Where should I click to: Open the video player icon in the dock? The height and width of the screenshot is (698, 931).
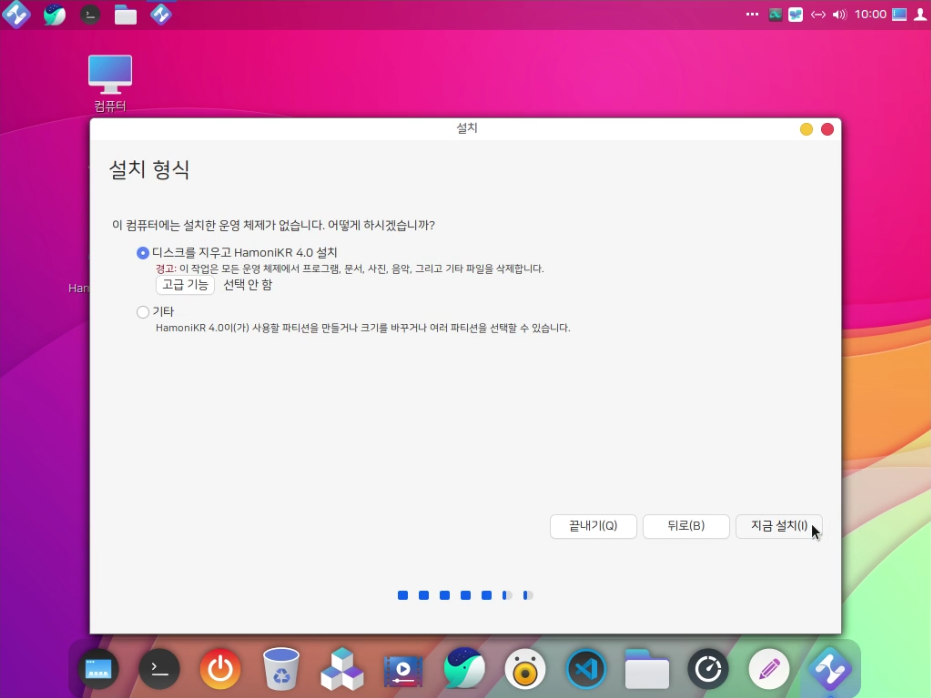tap(403, 668)
